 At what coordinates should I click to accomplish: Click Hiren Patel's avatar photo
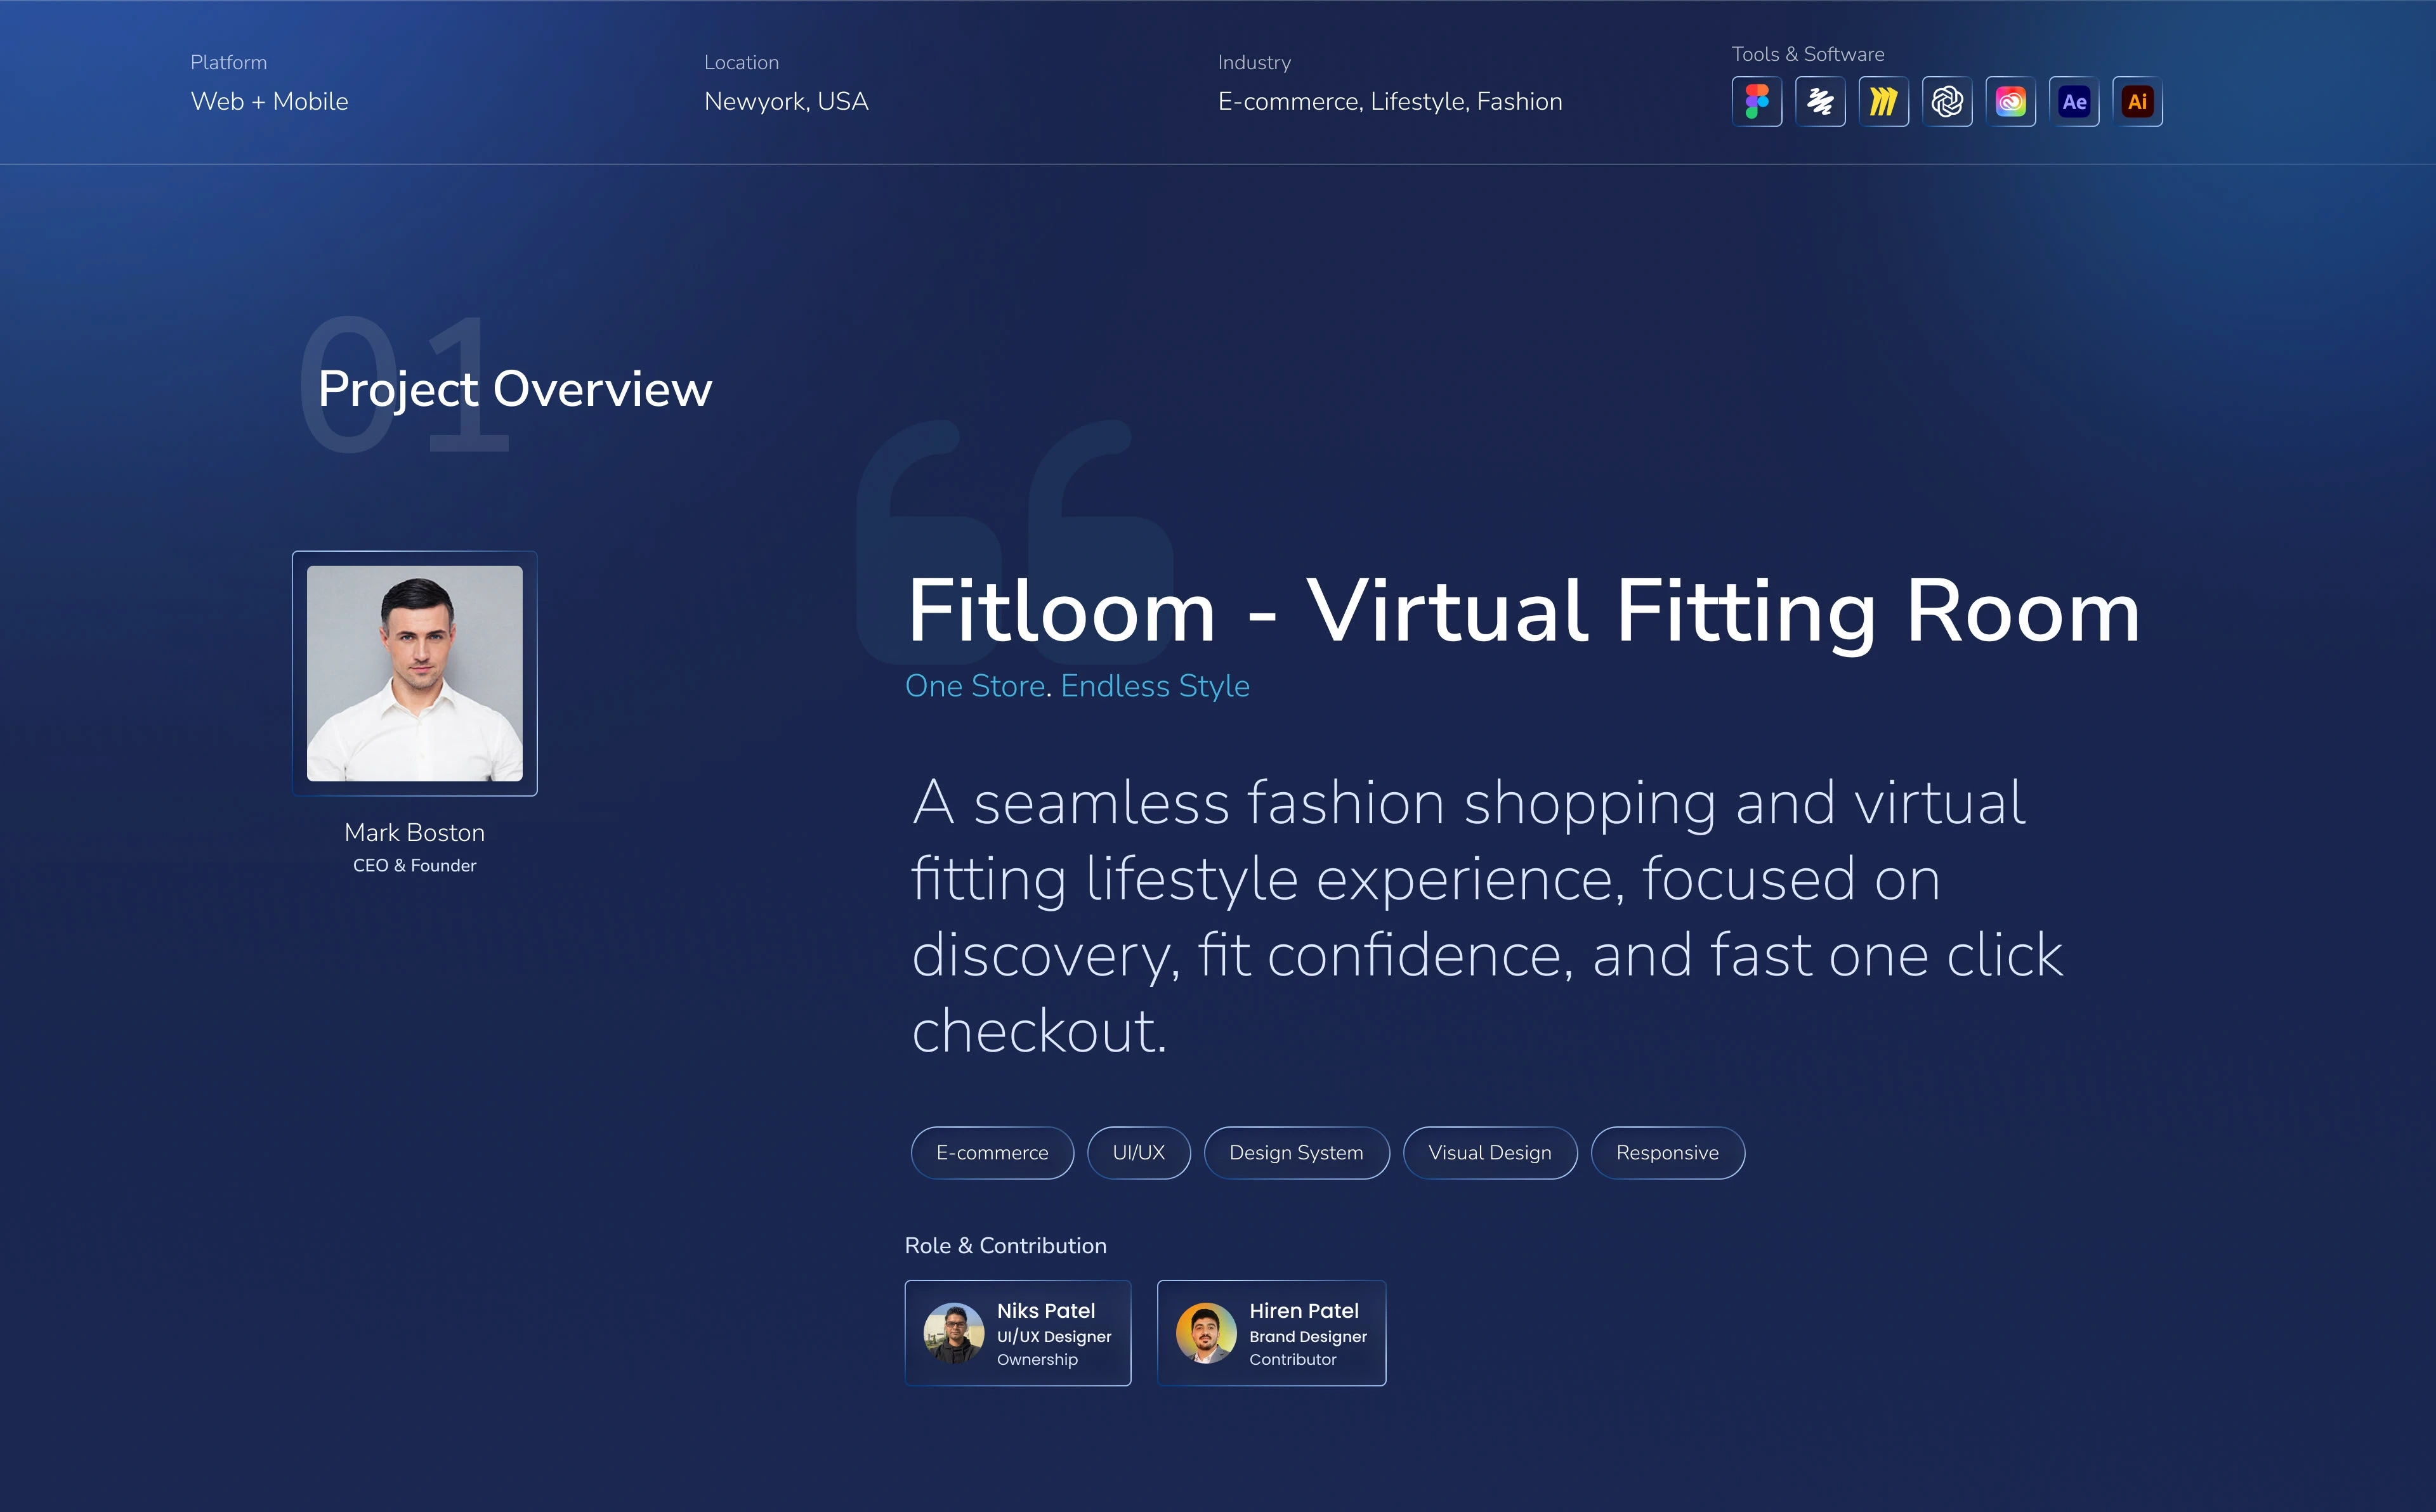click(x=1206, y=1333)
